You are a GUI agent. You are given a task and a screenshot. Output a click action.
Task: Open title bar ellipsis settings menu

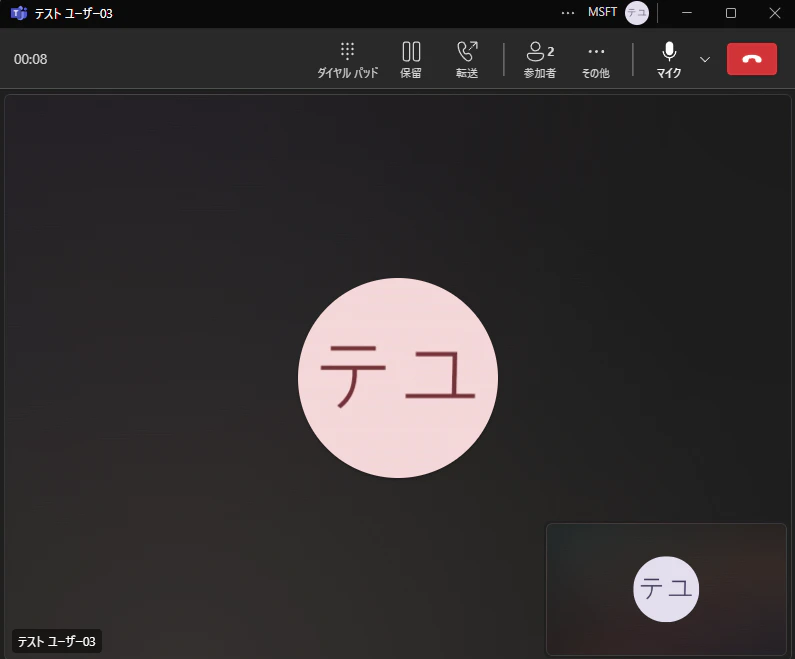[x=568, y=13]
